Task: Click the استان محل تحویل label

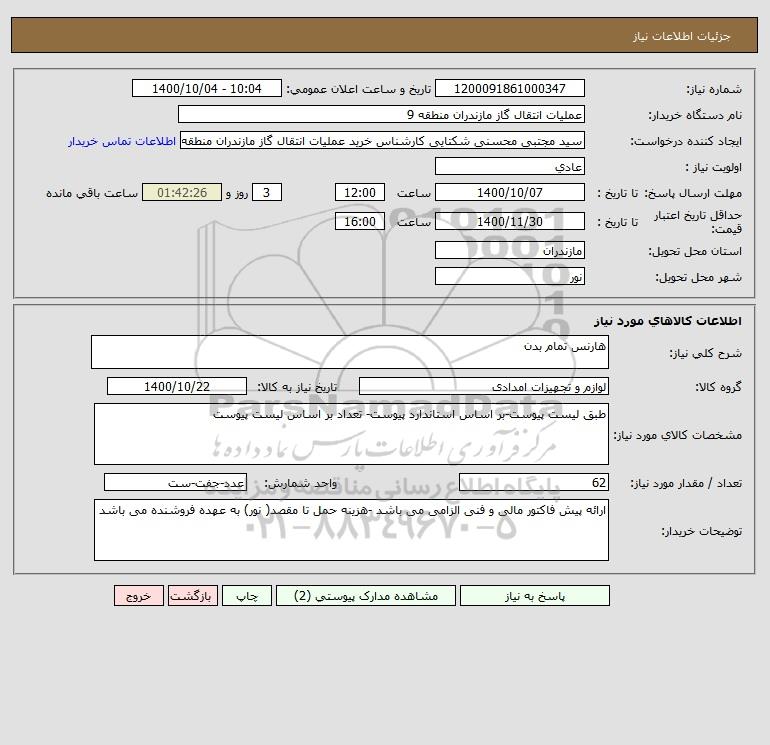Action: click(x=695, y=251)
